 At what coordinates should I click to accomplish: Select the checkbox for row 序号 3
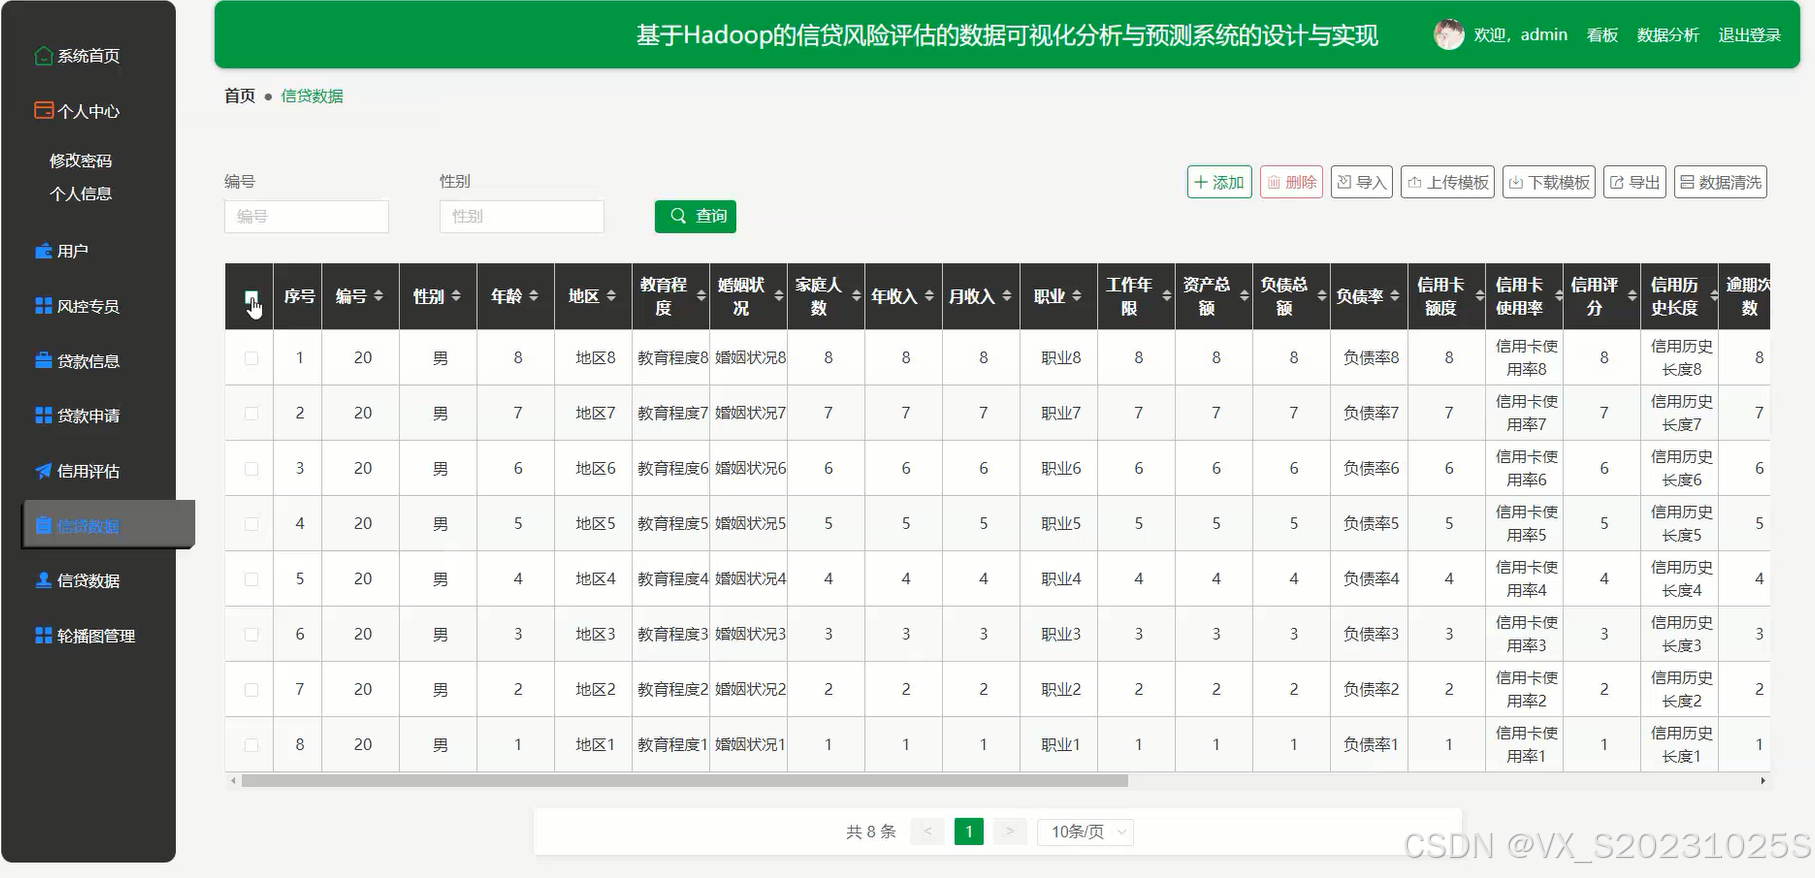[251, 468]
